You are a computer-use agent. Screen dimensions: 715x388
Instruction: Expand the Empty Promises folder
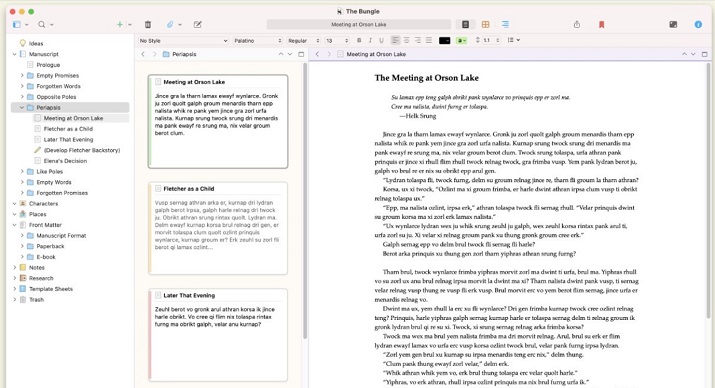pos(22,75)
